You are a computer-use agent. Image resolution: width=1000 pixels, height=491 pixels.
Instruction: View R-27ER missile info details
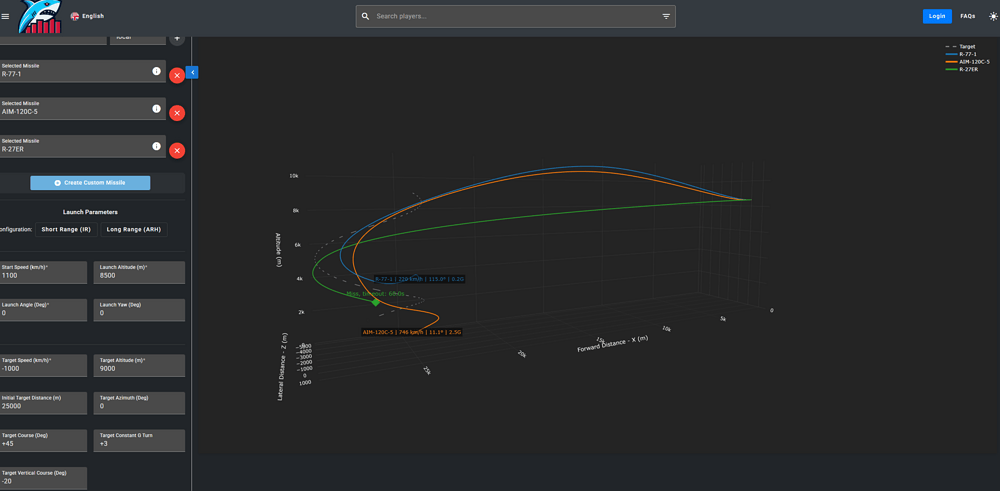(156, 147)
